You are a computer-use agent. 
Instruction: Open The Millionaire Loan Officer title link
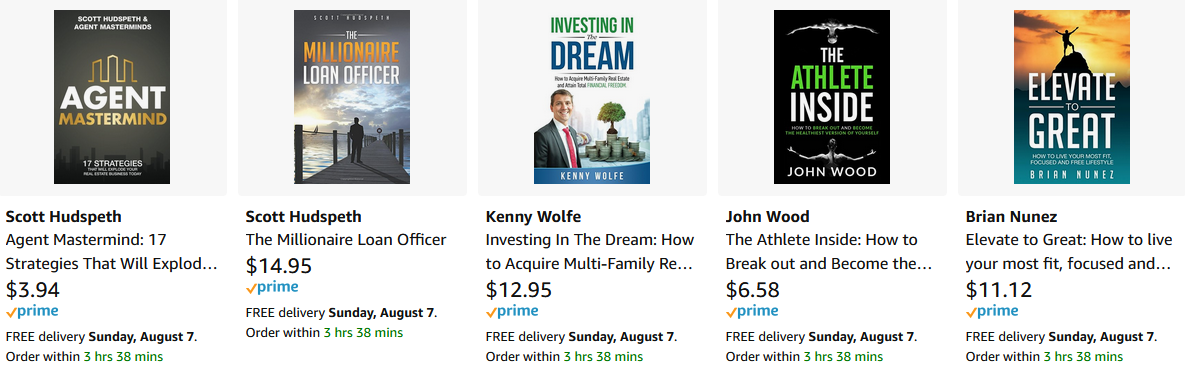click(x=346, y=240)
